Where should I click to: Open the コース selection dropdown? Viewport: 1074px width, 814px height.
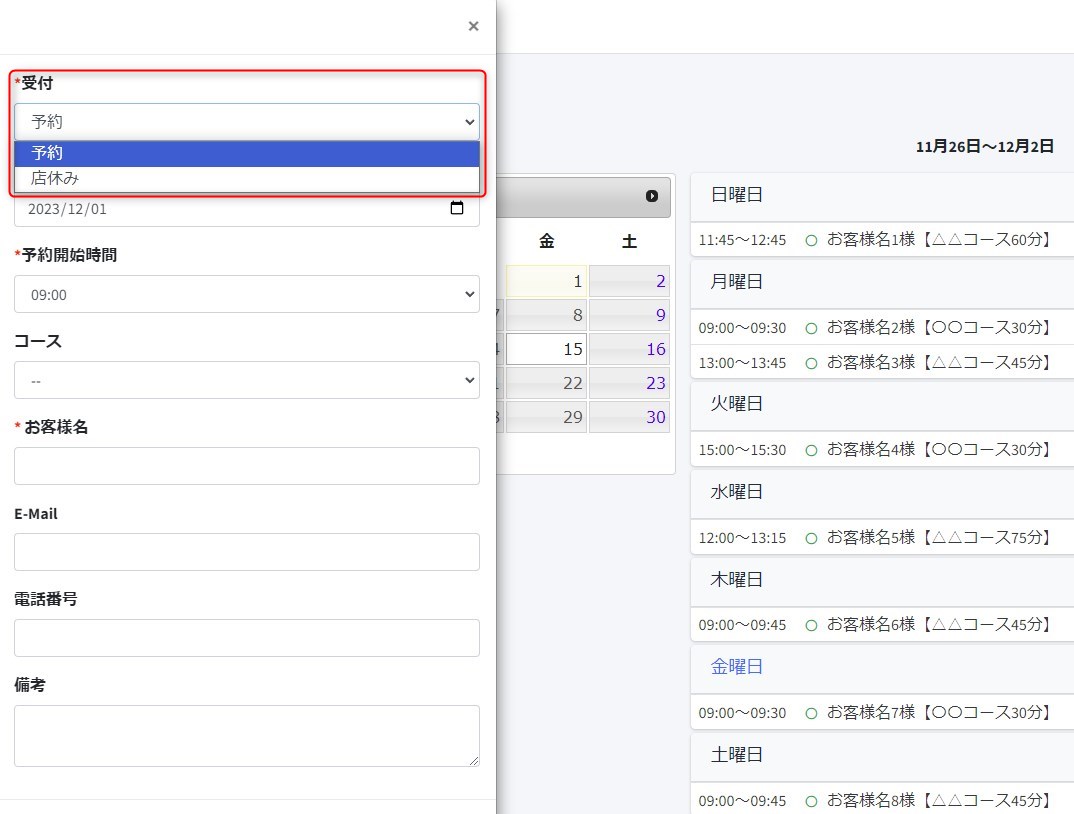coord(246,381)
